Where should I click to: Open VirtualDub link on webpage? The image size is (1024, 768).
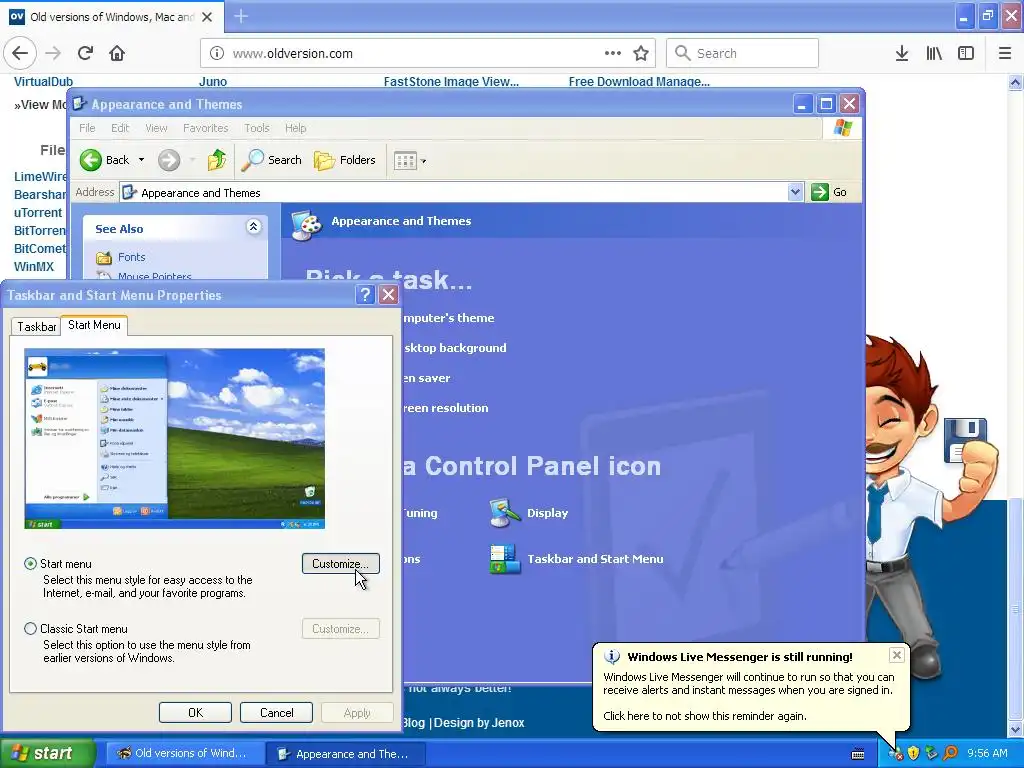[x=43, y=82]
